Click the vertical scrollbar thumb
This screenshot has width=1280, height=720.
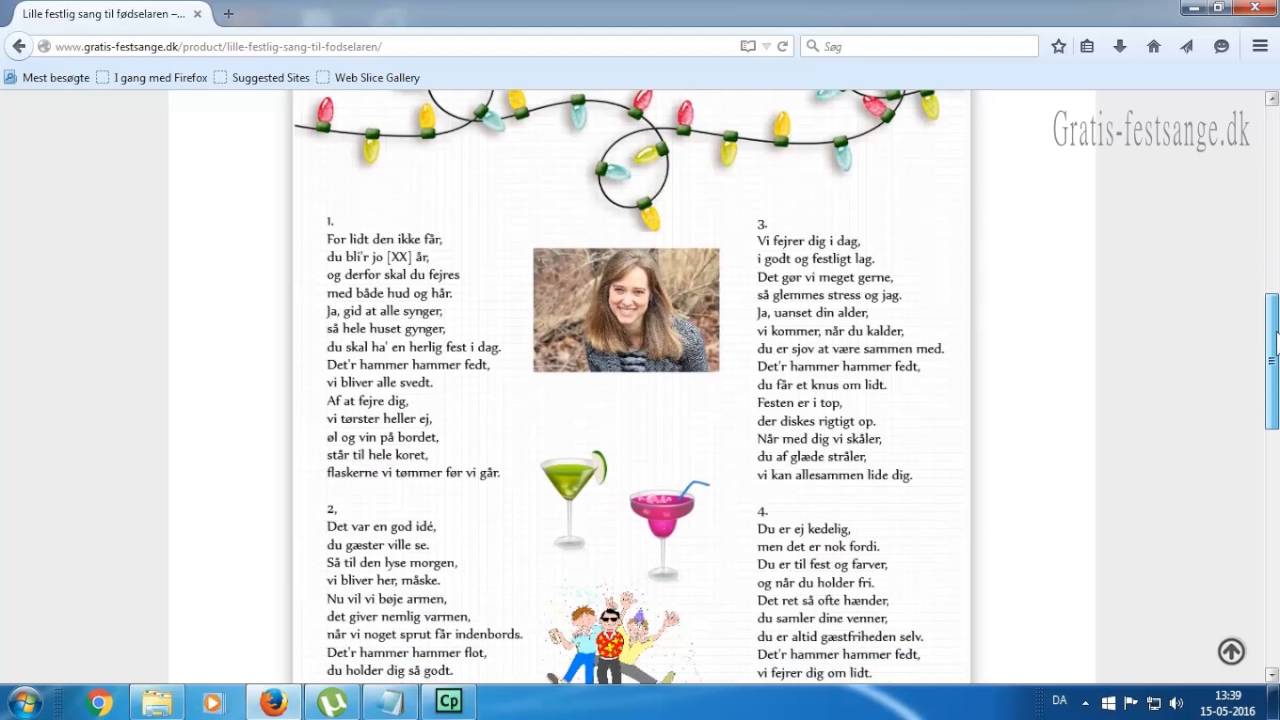tap(1272, 361)
